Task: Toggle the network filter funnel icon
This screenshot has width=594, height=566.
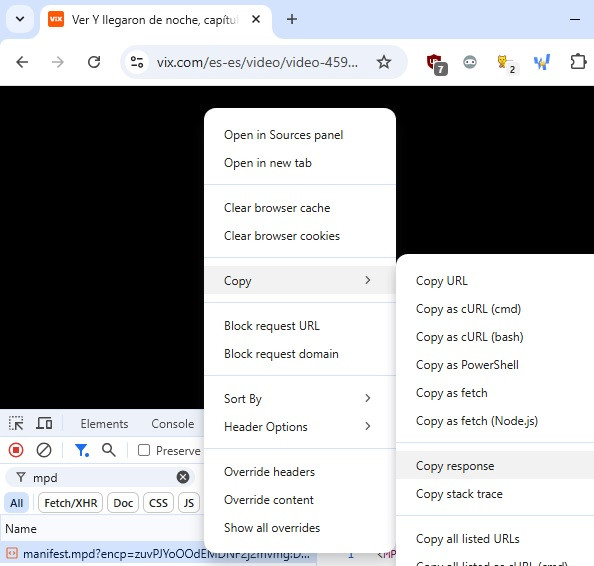Action: 81,450
